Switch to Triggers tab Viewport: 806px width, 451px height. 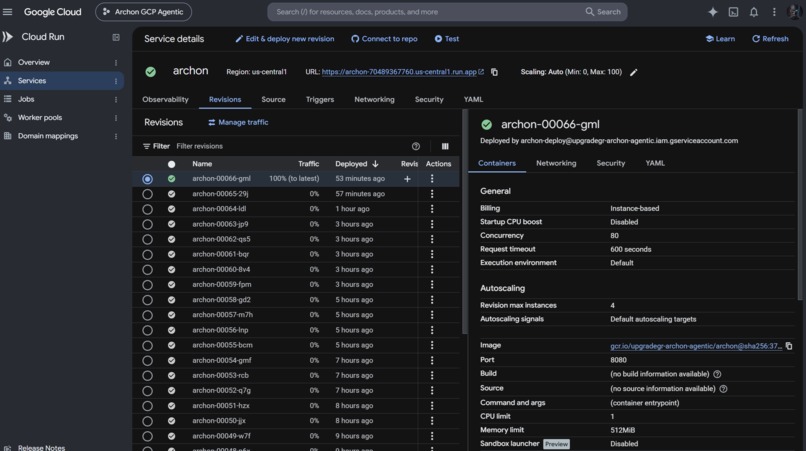click(x=320, y=100)
